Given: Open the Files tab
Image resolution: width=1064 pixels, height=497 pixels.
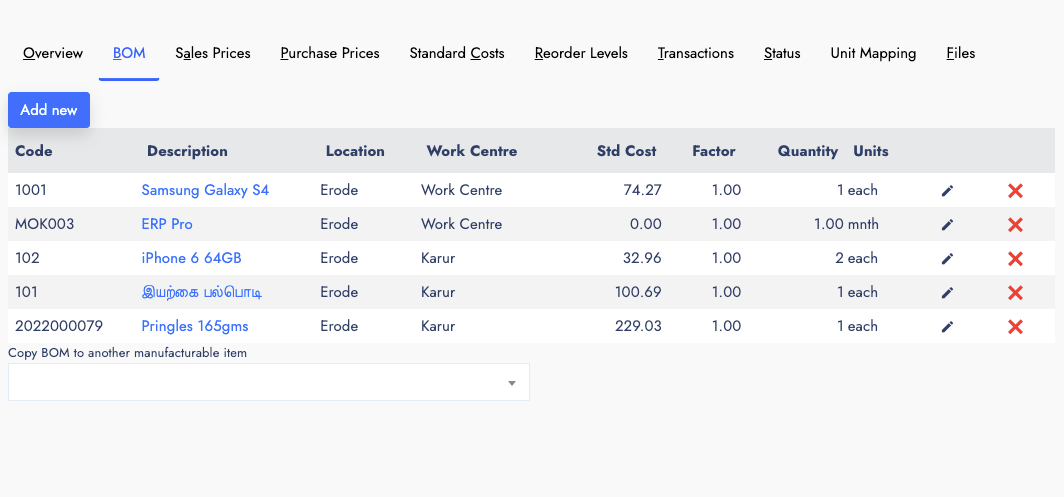Looking at the screenshot, I should pyautogui.click(x=960, y=53).
